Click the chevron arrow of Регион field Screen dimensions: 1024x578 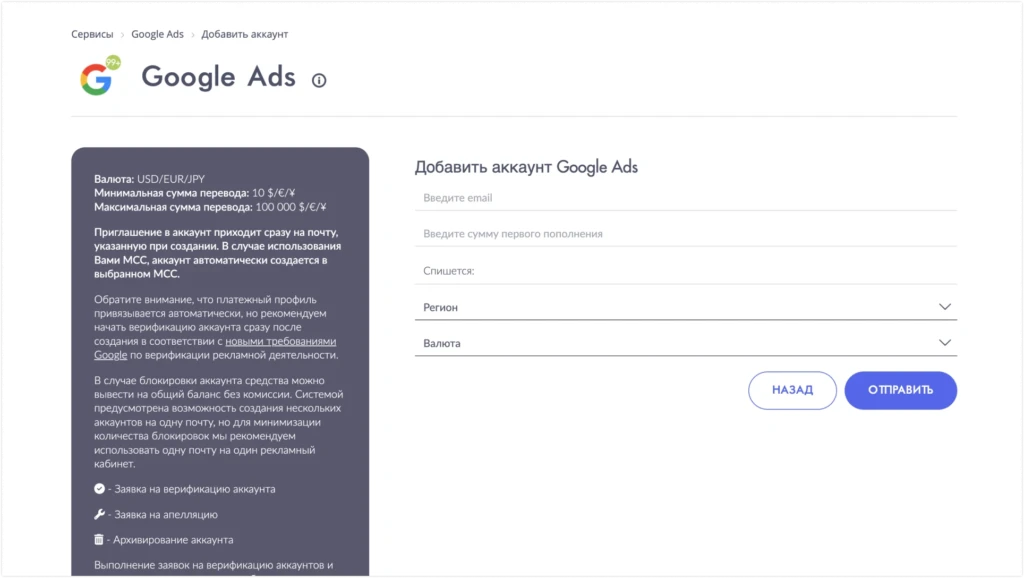(944, 307)
